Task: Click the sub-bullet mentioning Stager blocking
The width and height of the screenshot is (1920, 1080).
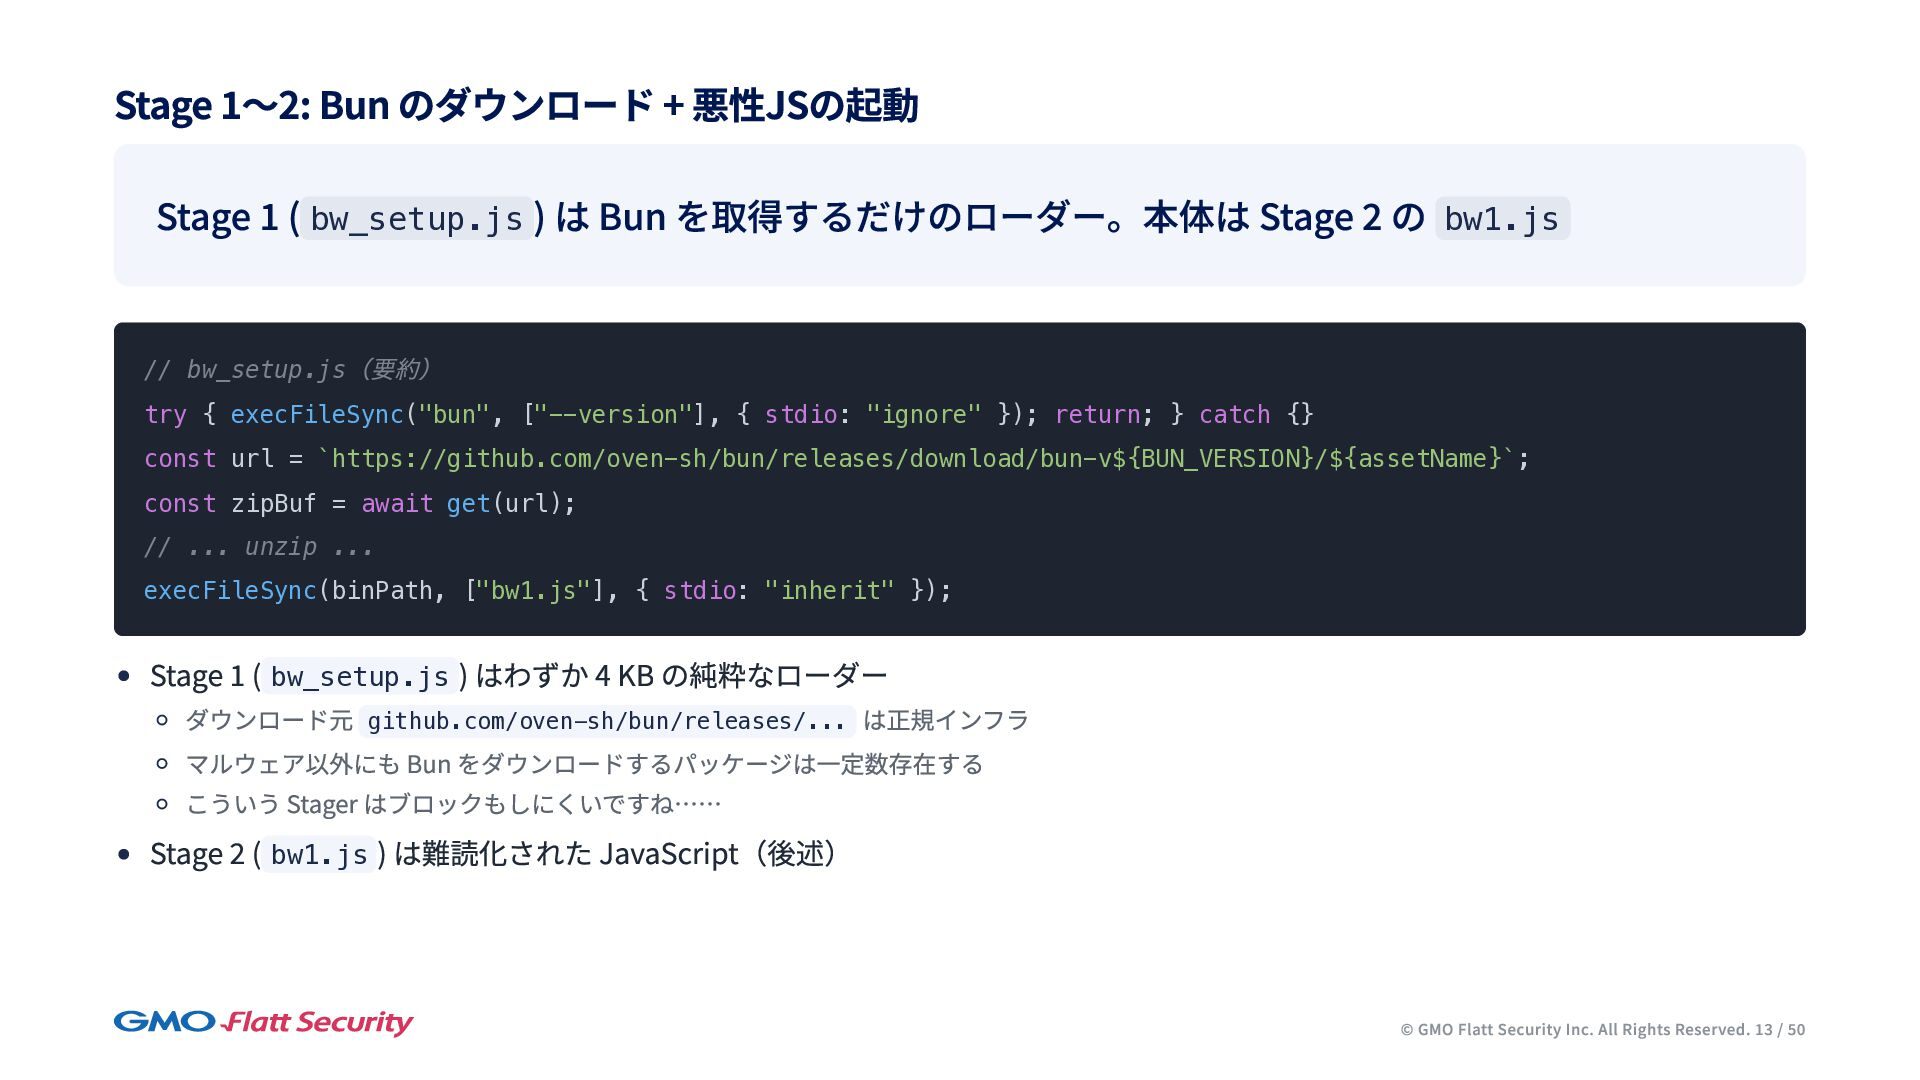Action: 453,805
